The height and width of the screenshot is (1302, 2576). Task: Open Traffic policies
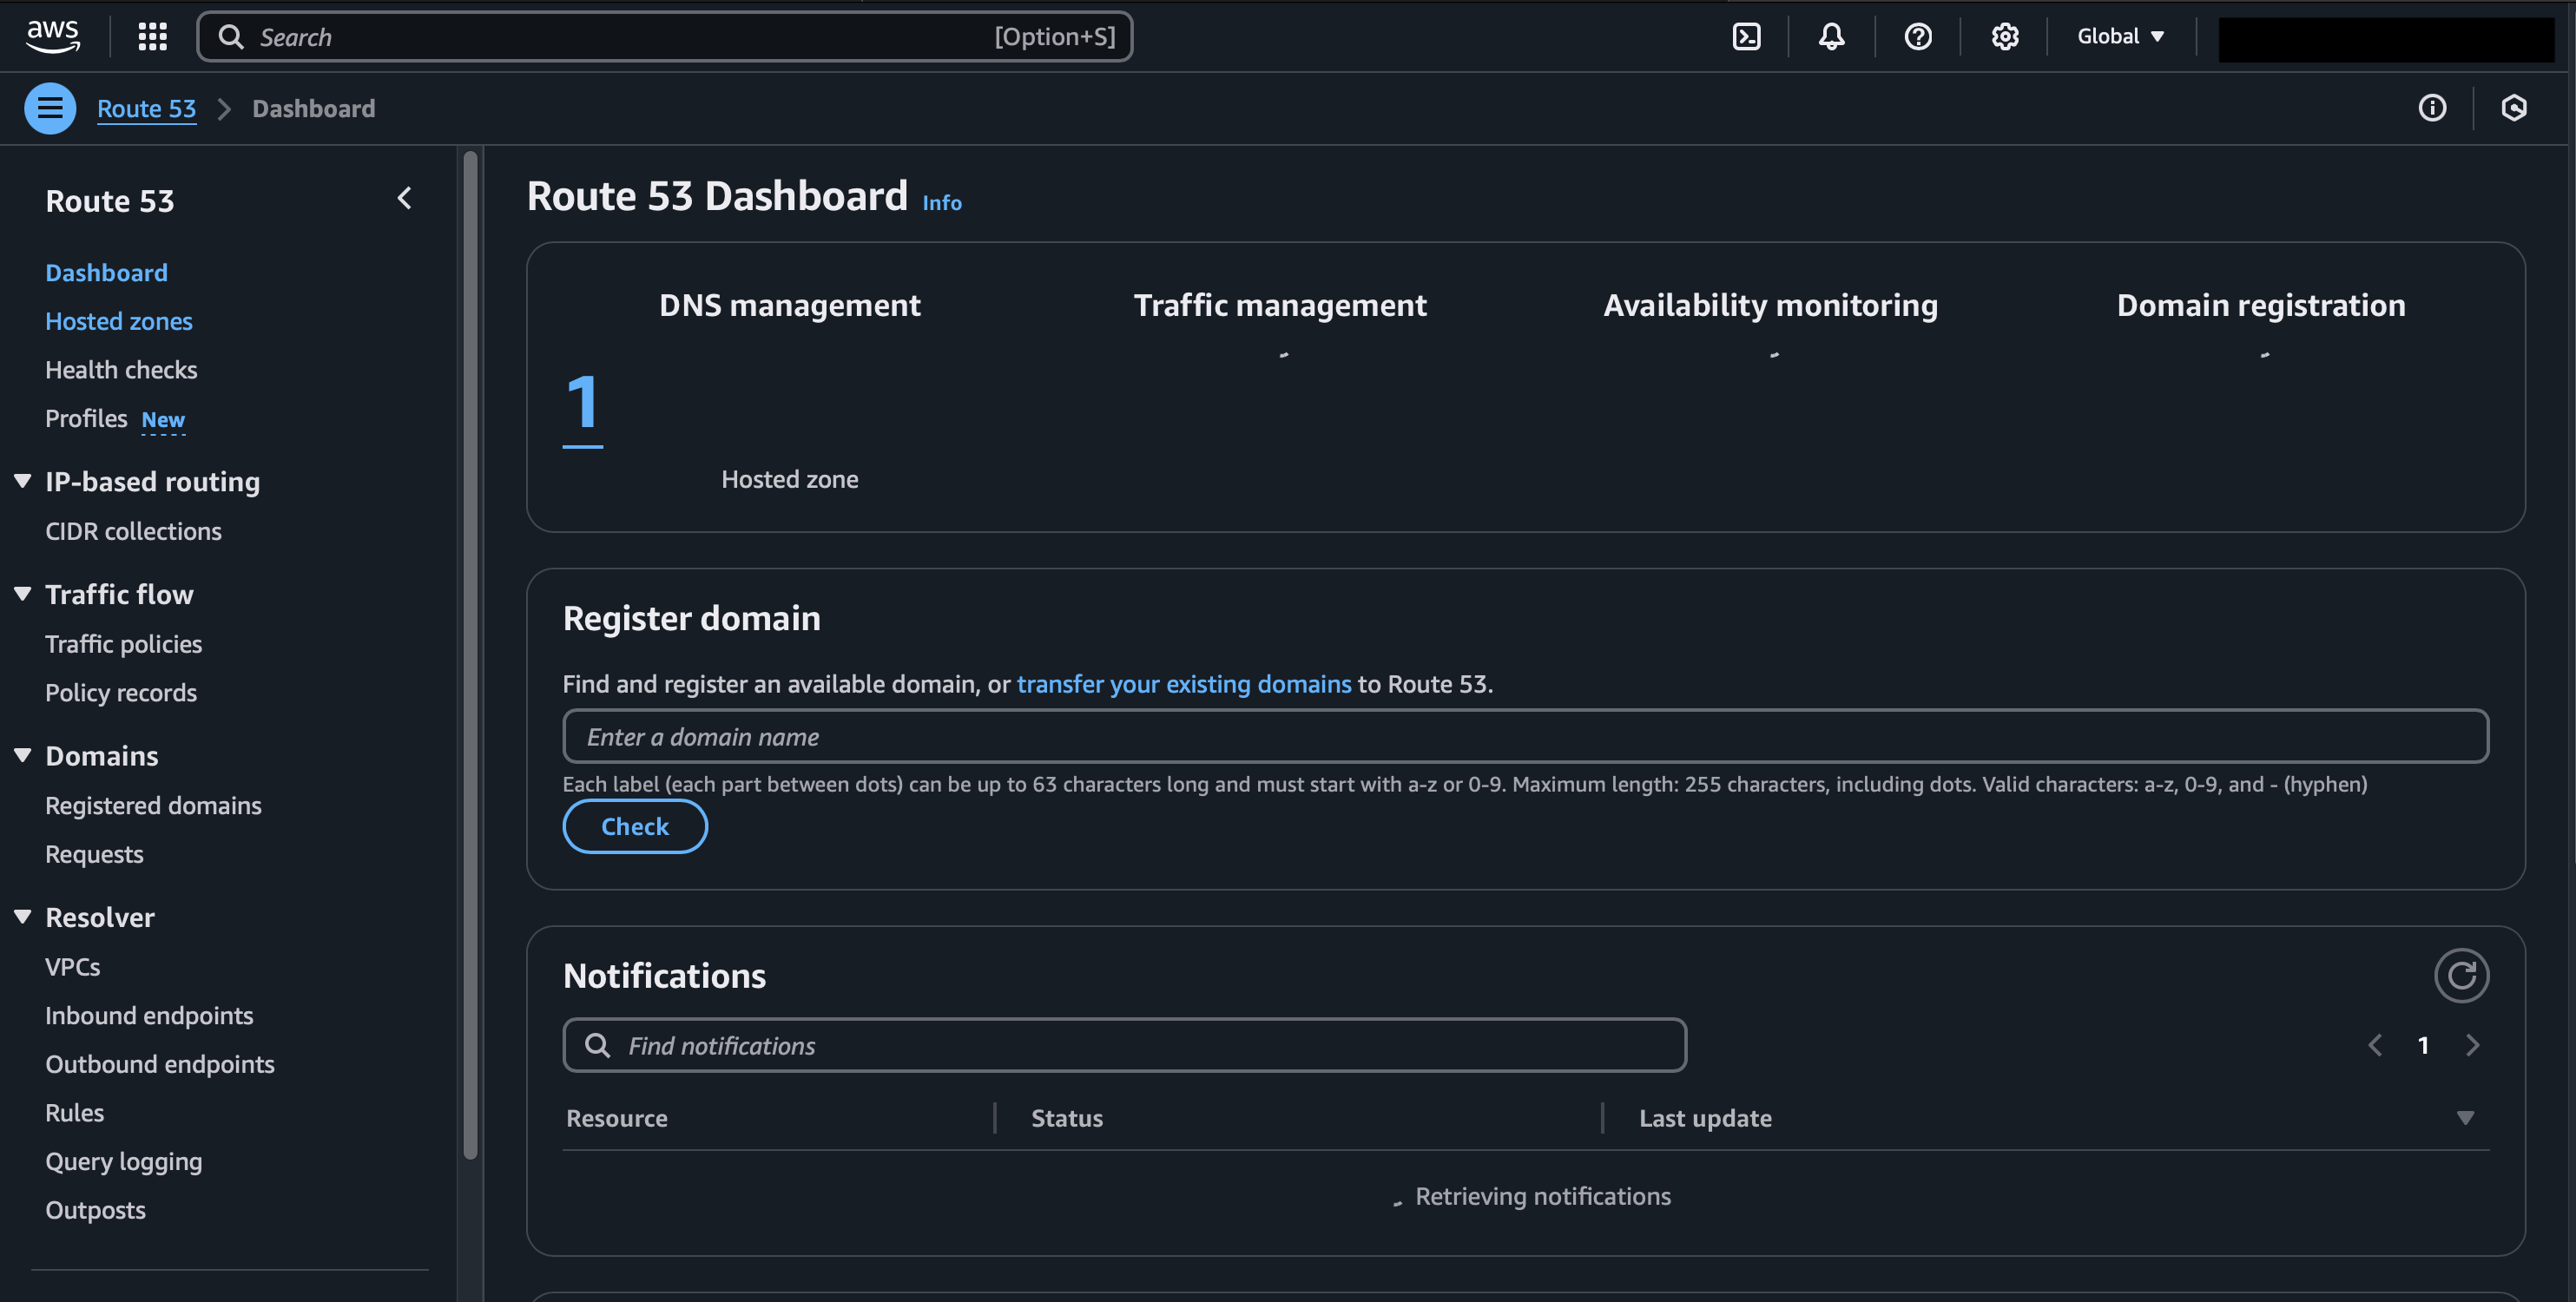click(123, 644)
